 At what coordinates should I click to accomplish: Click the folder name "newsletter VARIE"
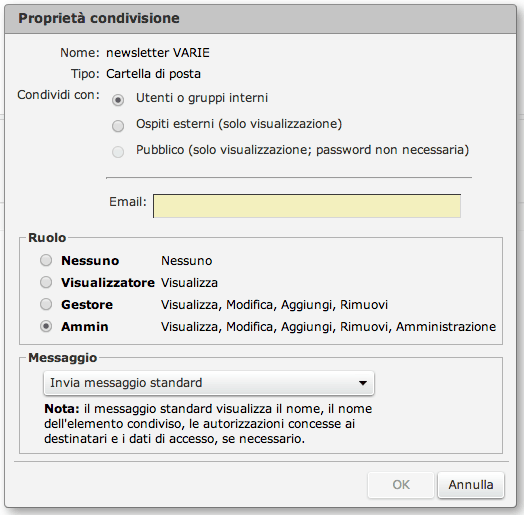click(158, 53)
